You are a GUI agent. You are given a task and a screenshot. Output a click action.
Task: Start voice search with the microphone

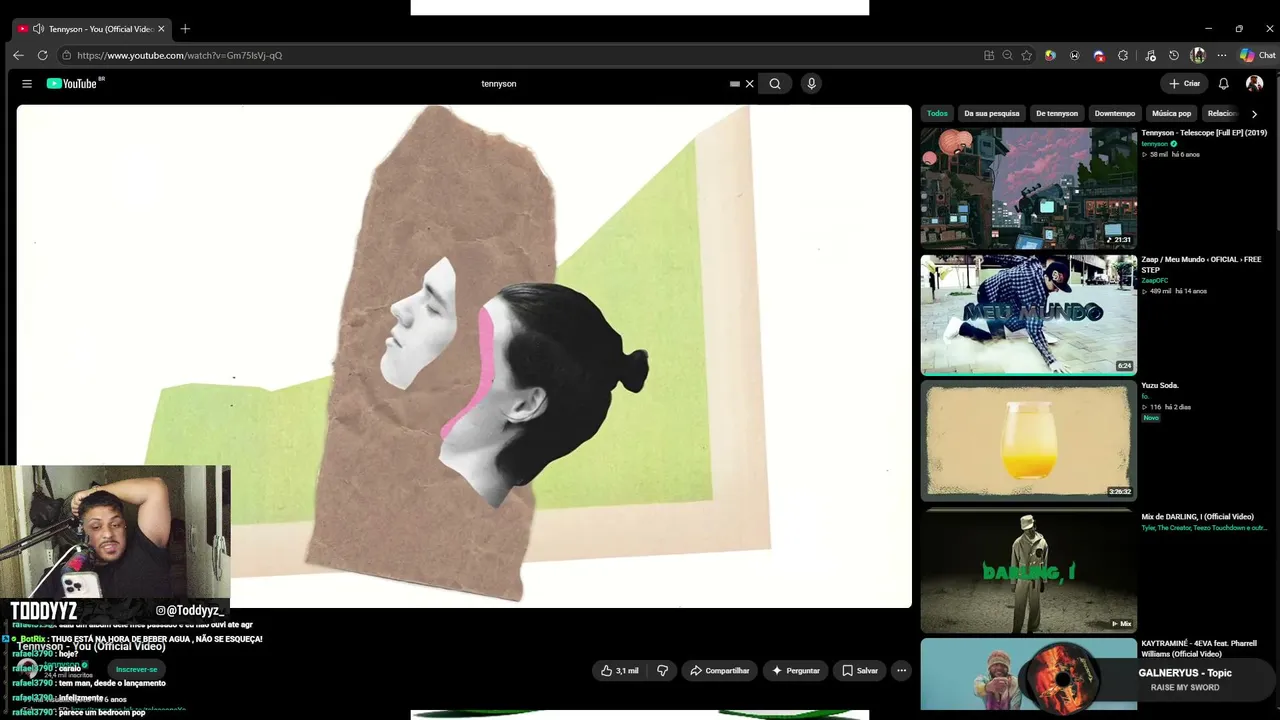point(811,84)
